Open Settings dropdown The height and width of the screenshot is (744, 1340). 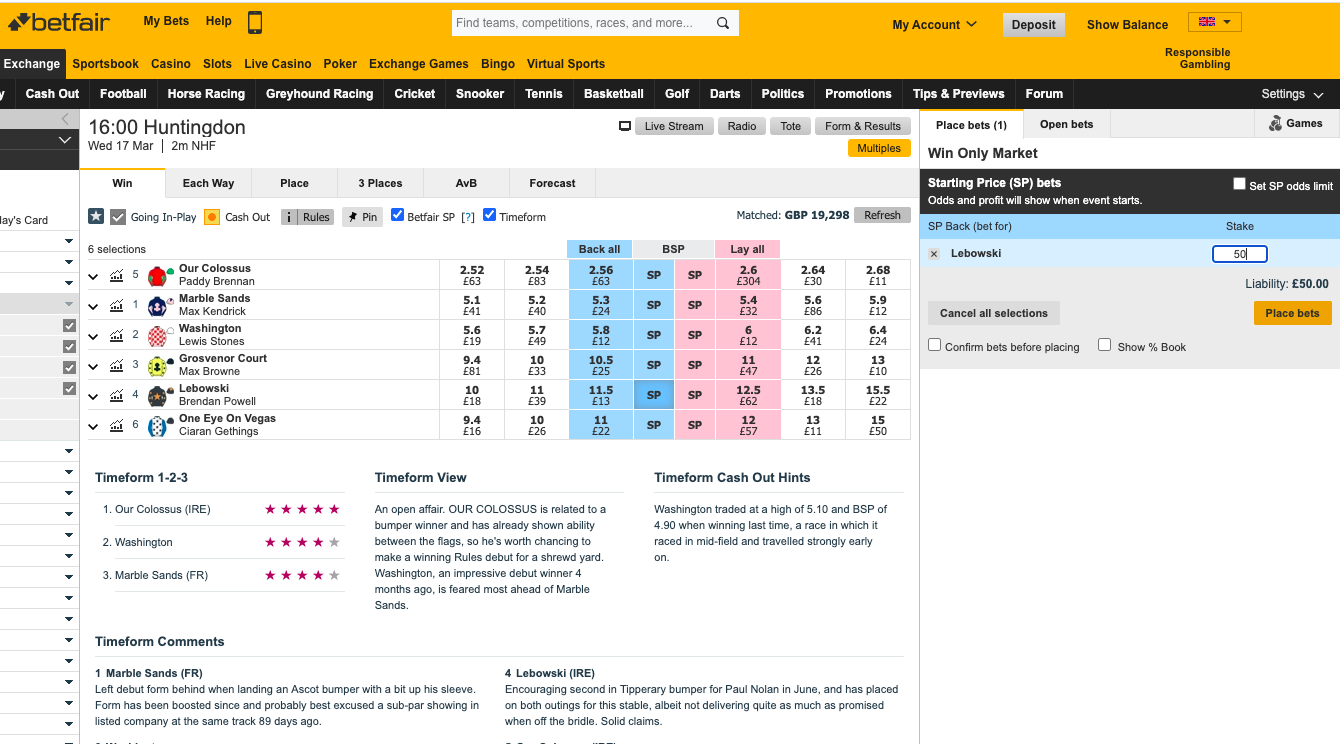click(1292, 94)
